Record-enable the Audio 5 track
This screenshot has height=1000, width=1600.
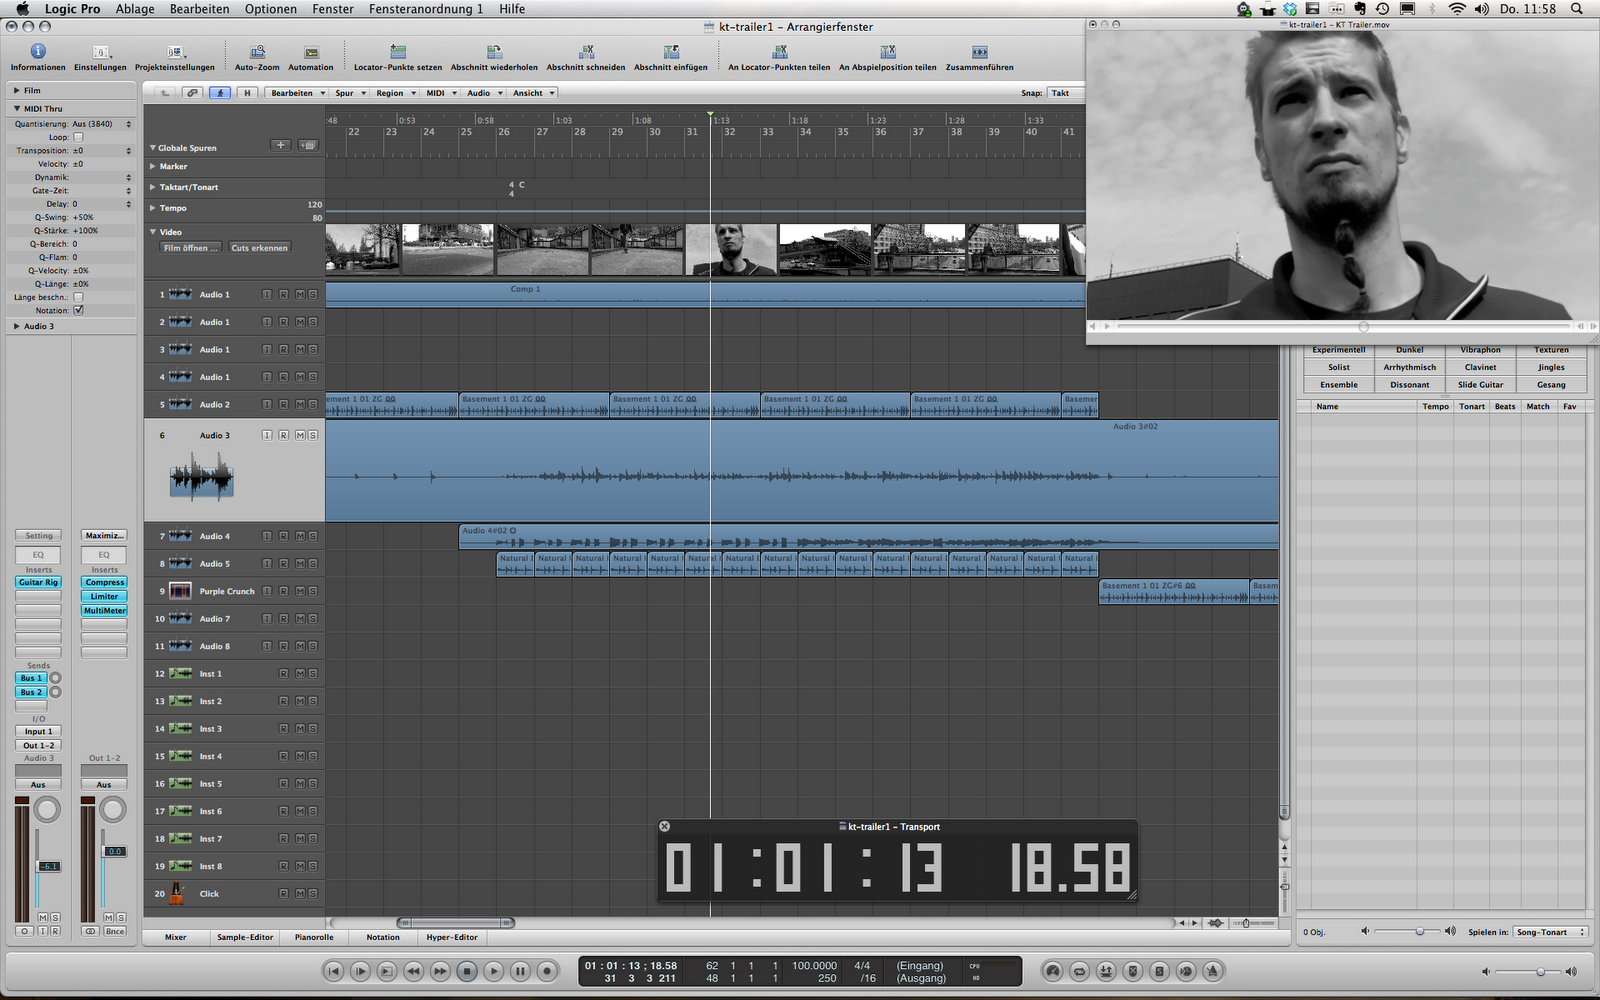pos(284,564)
